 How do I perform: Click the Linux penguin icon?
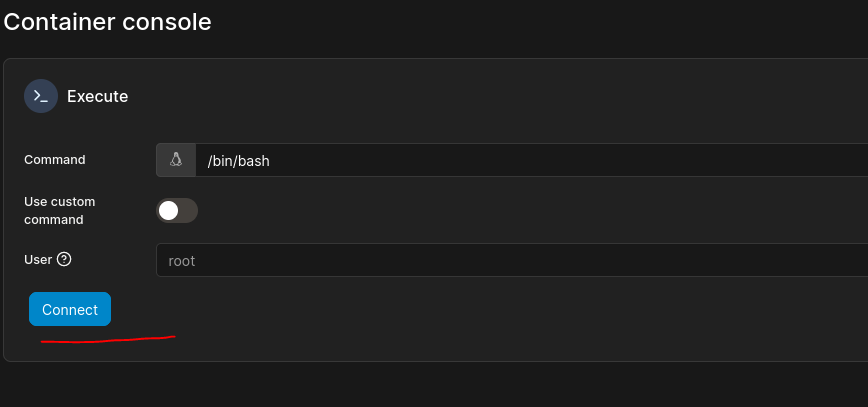click(176, 160)
